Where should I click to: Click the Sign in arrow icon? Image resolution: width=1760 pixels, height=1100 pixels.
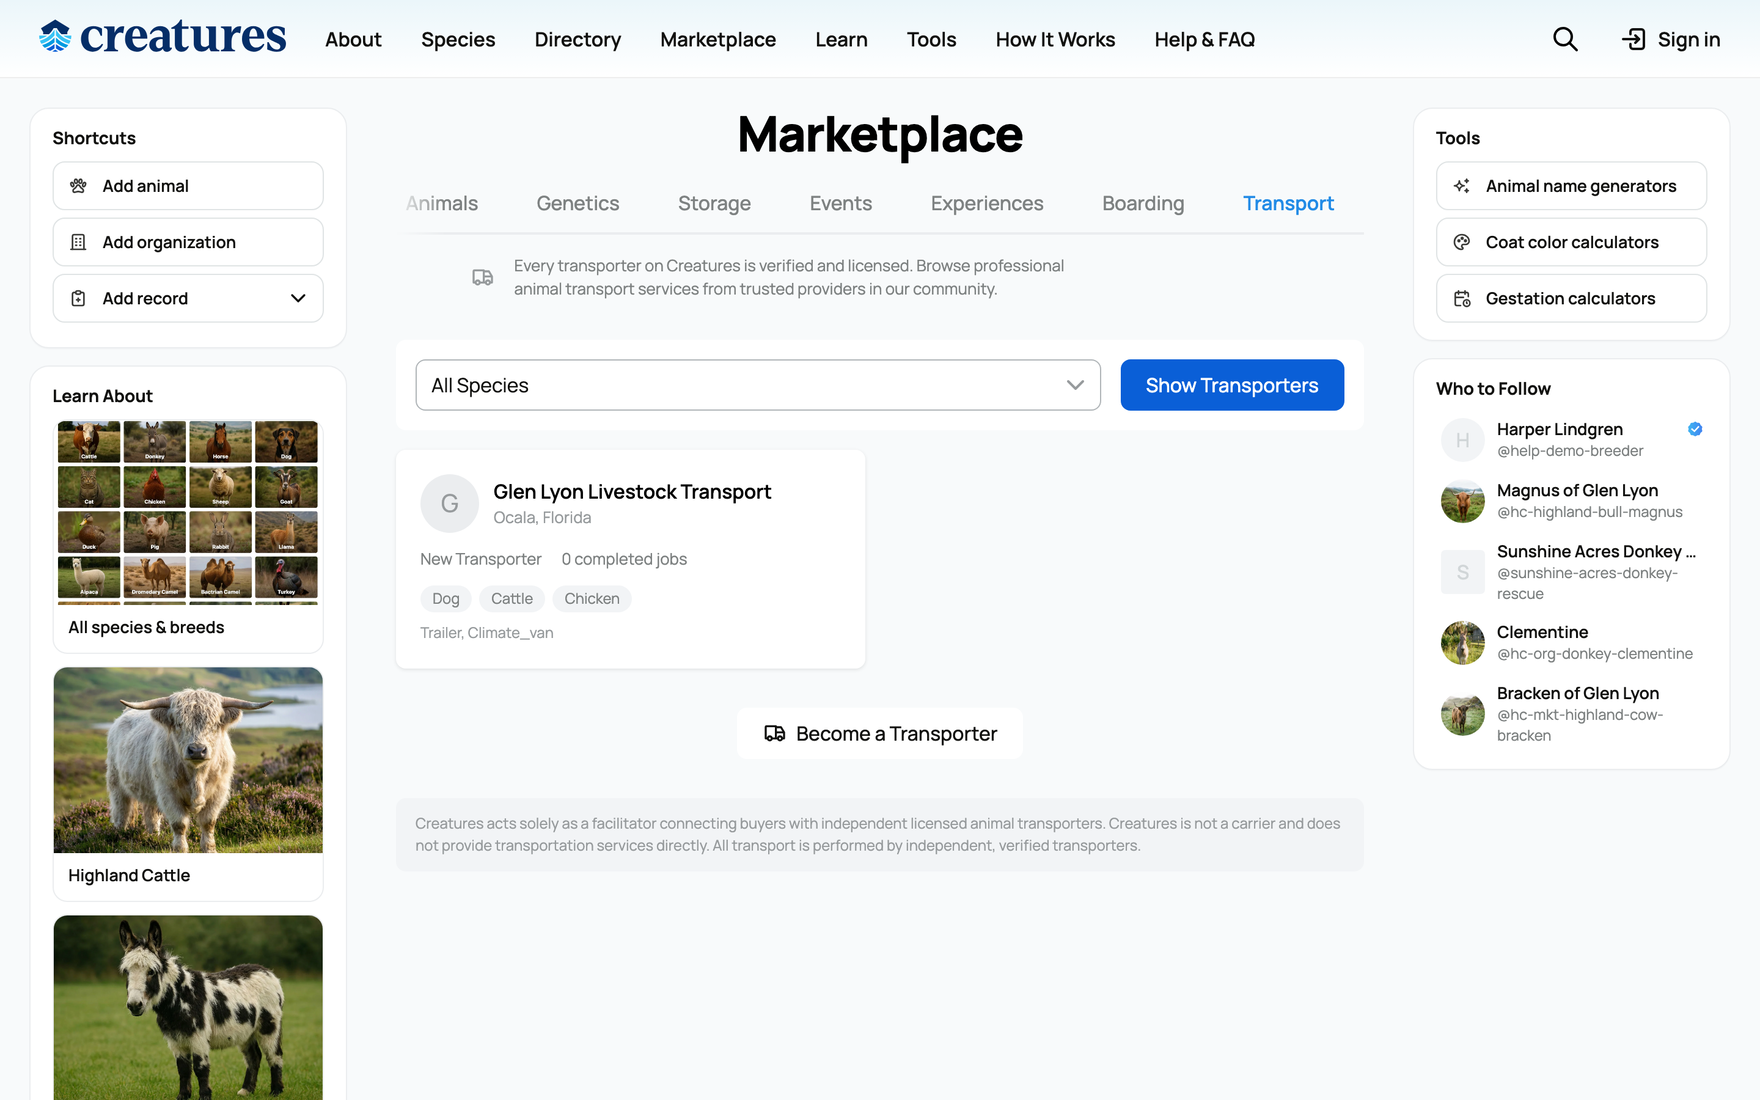[1633, 39]
